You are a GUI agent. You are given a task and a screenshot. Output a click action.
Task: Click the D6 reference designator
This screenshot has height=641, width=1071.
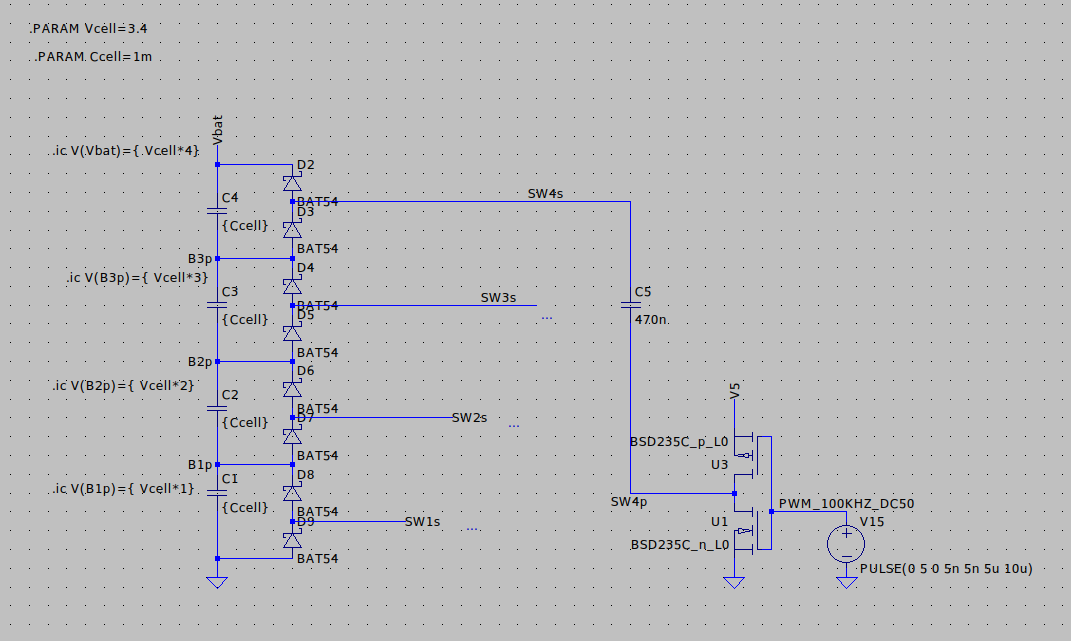(305, 371)
